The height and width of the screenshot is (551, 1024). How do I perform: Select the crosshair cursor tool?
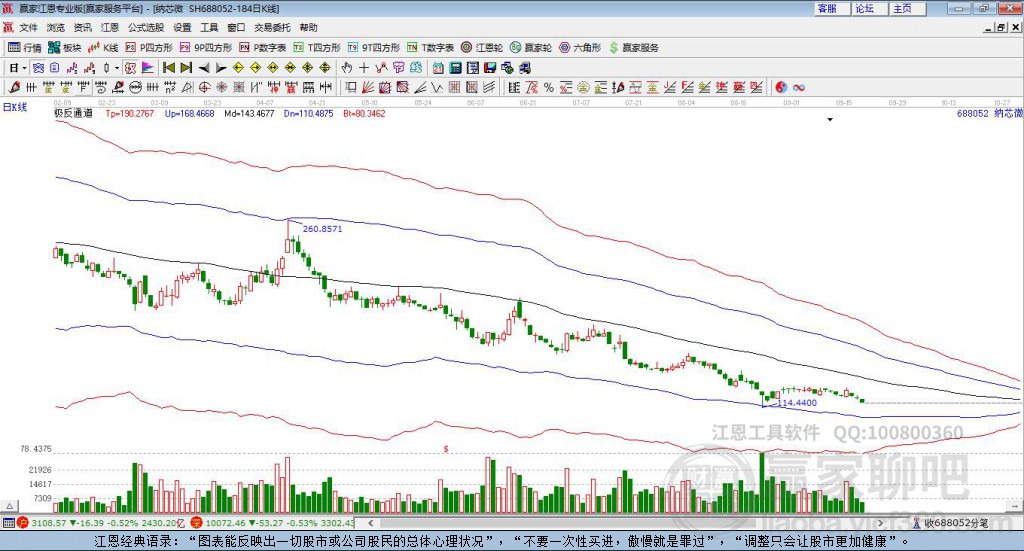pyautogui.click(x=364, y=68)
